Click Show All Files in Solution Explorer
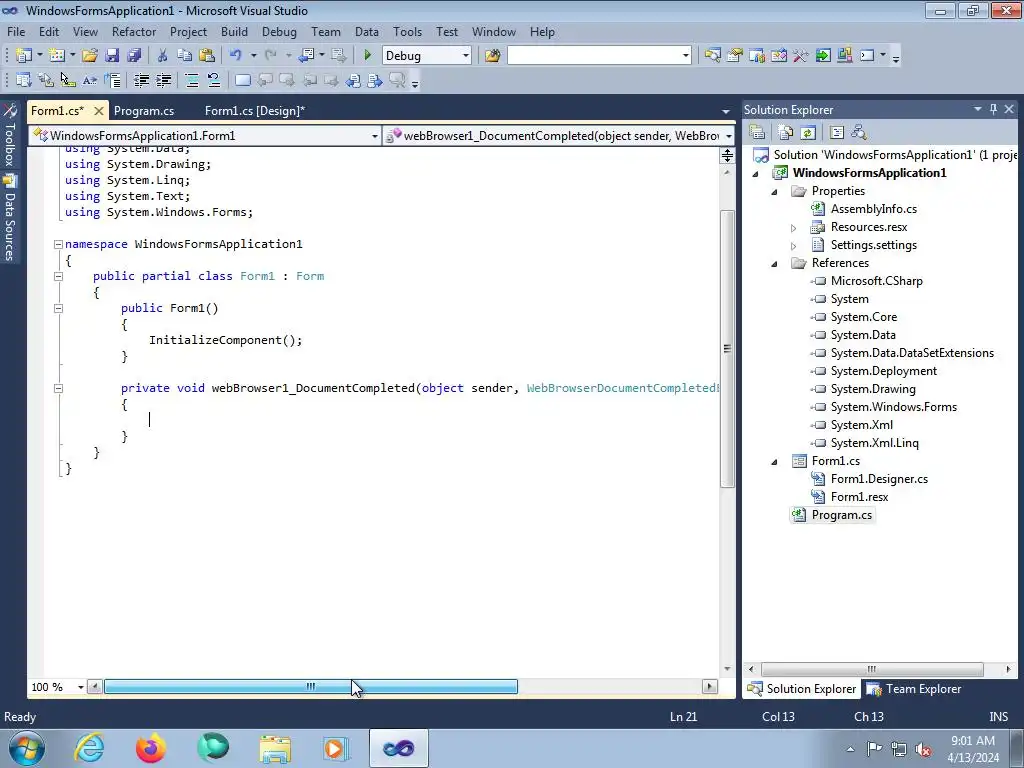This screenshot has height=768, width=1024. pos(786,133)
